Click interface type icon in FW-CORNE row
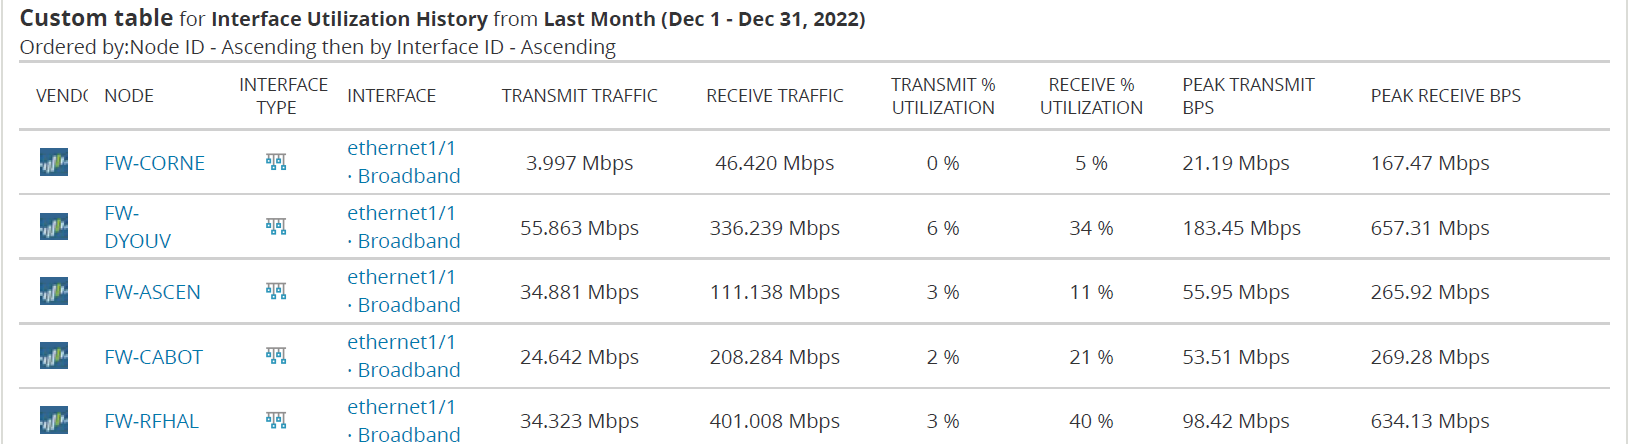This screenshot has height=444, width=1629. pyautogui.click(x=276, y=162)
